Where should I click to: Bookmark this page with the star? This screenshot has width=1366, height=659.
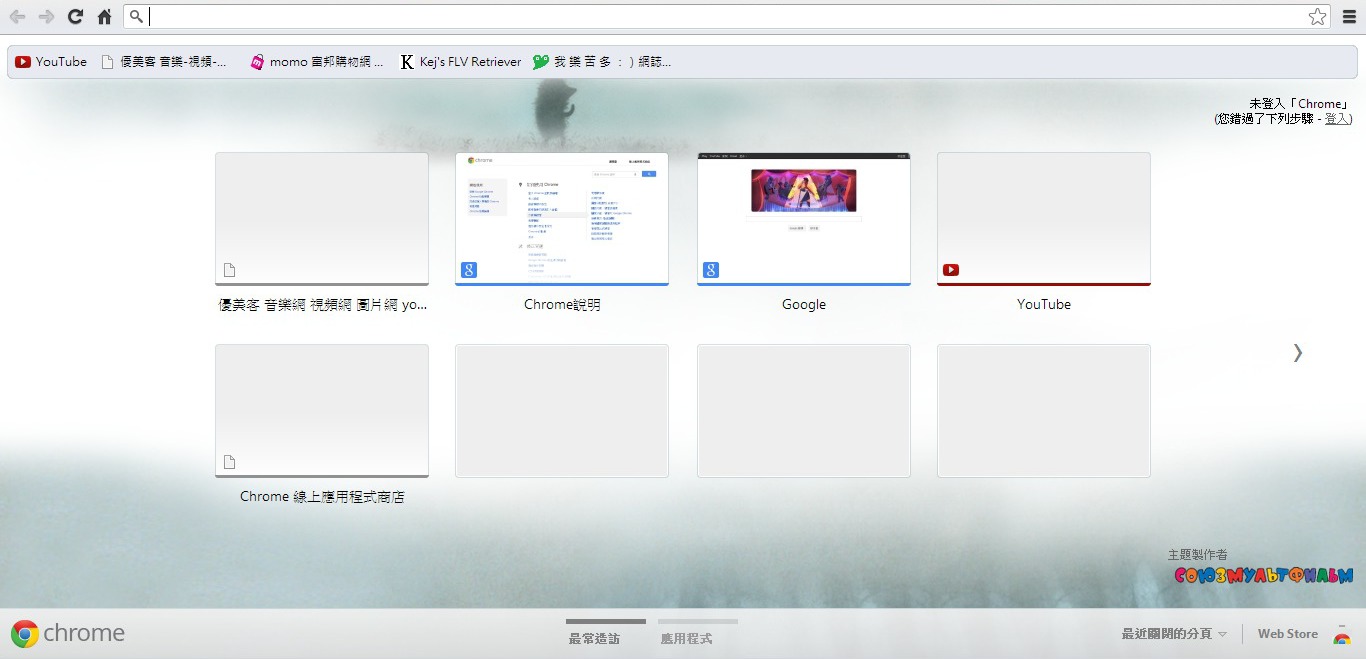pos(1317,16)
